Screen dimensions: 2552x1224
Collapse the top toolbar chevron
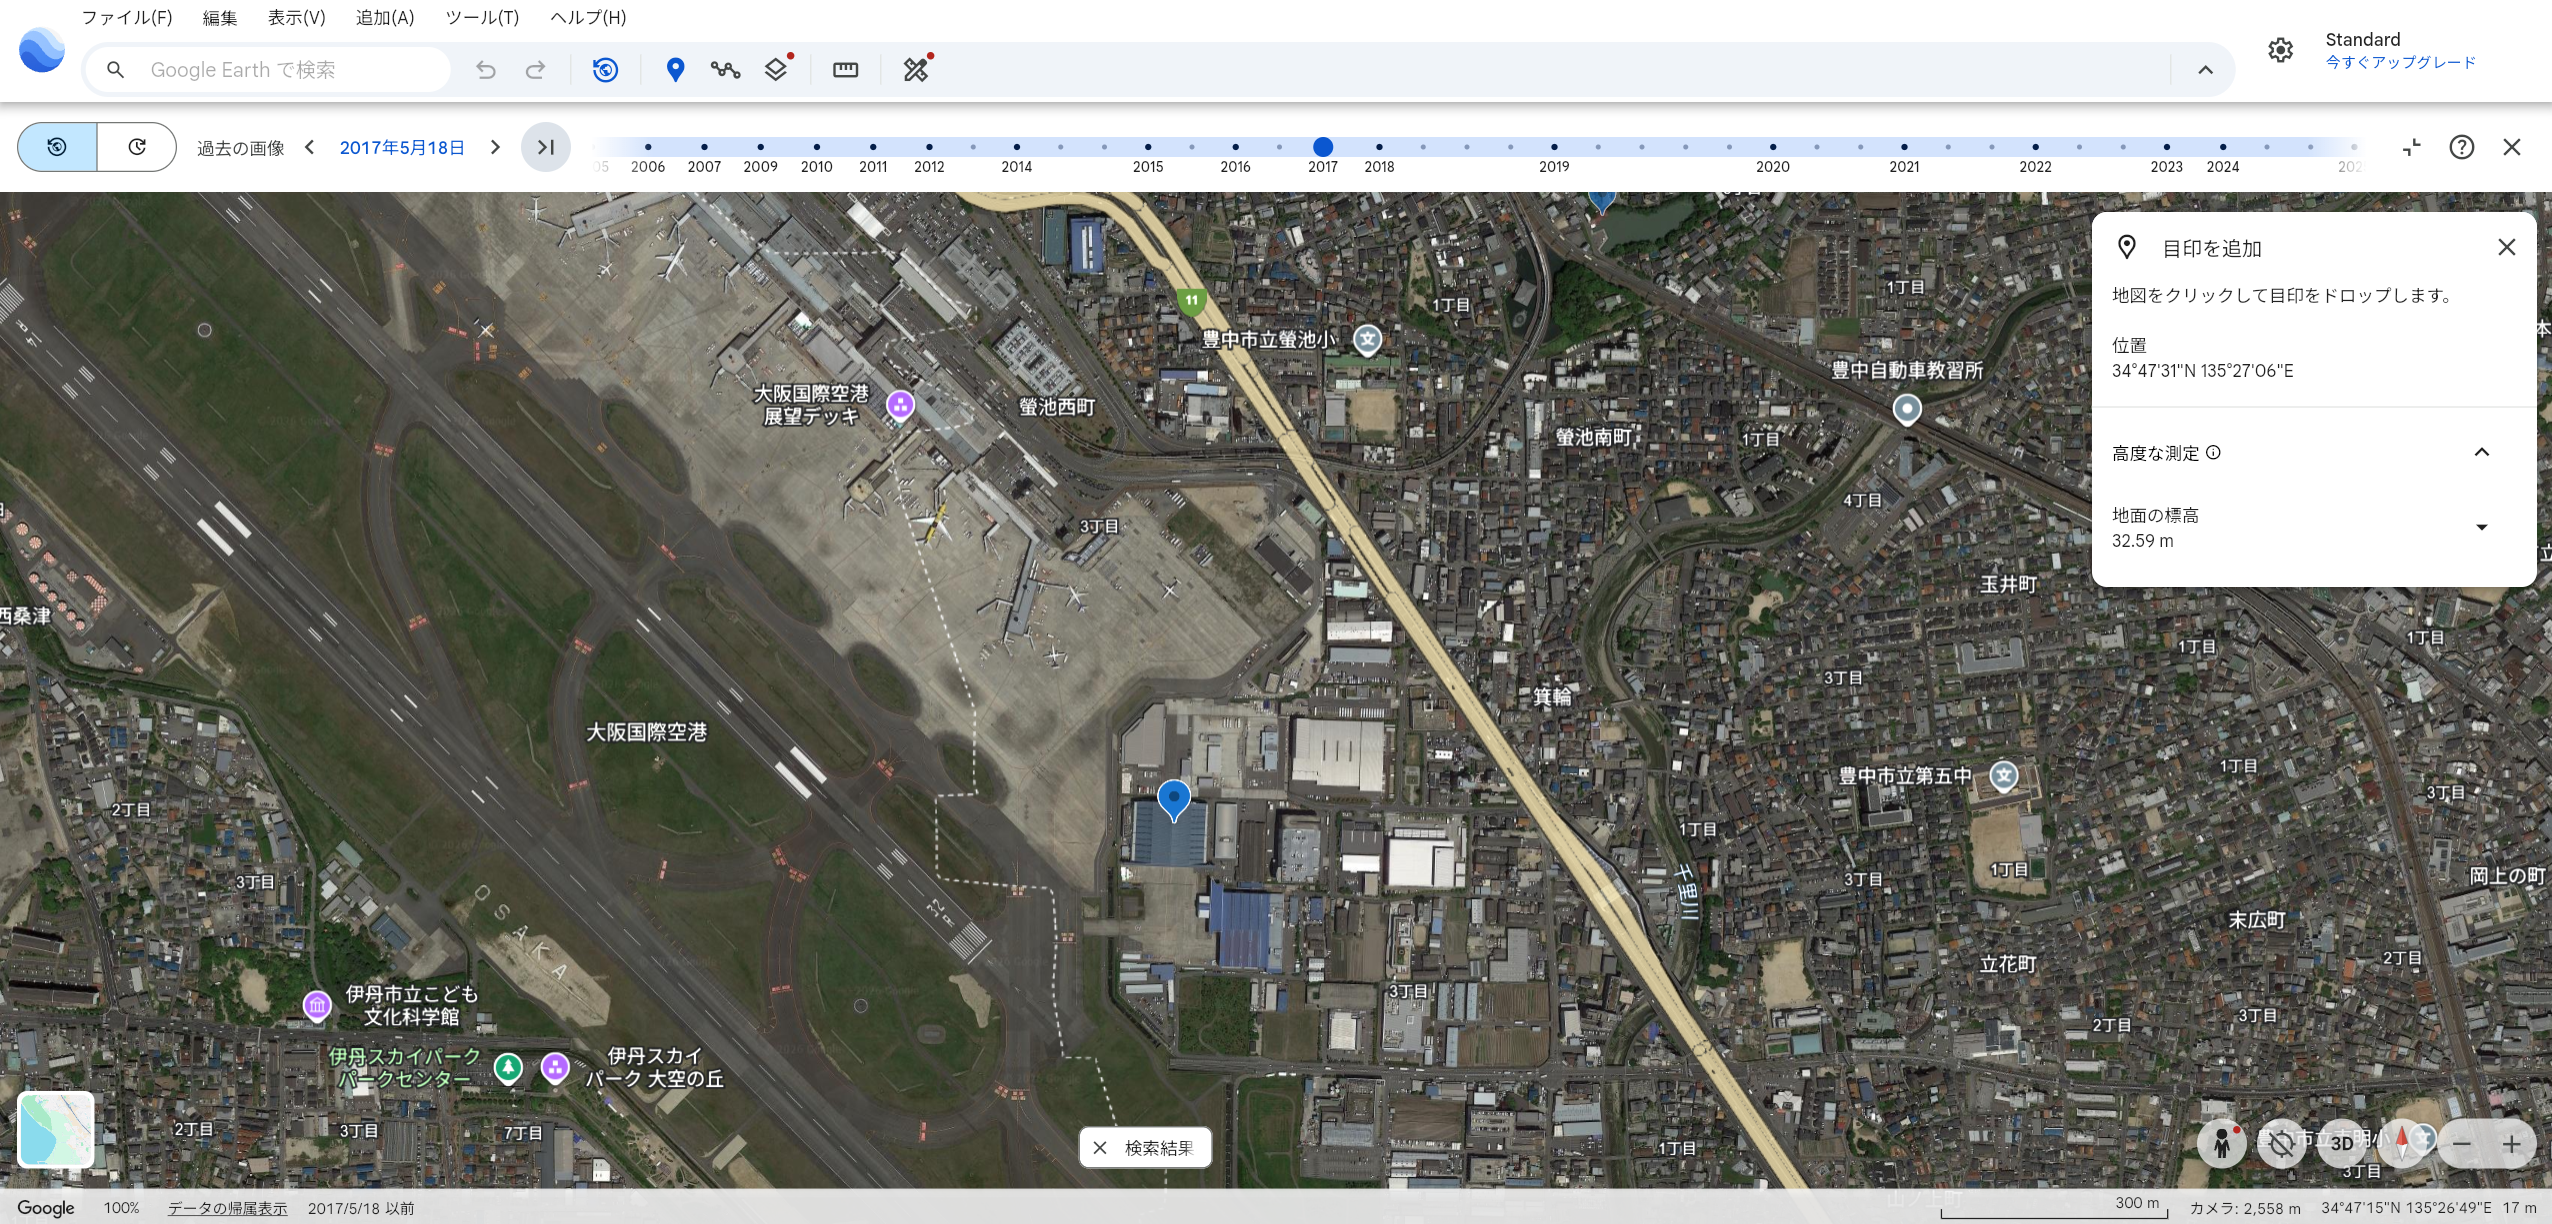(2205, 70)
